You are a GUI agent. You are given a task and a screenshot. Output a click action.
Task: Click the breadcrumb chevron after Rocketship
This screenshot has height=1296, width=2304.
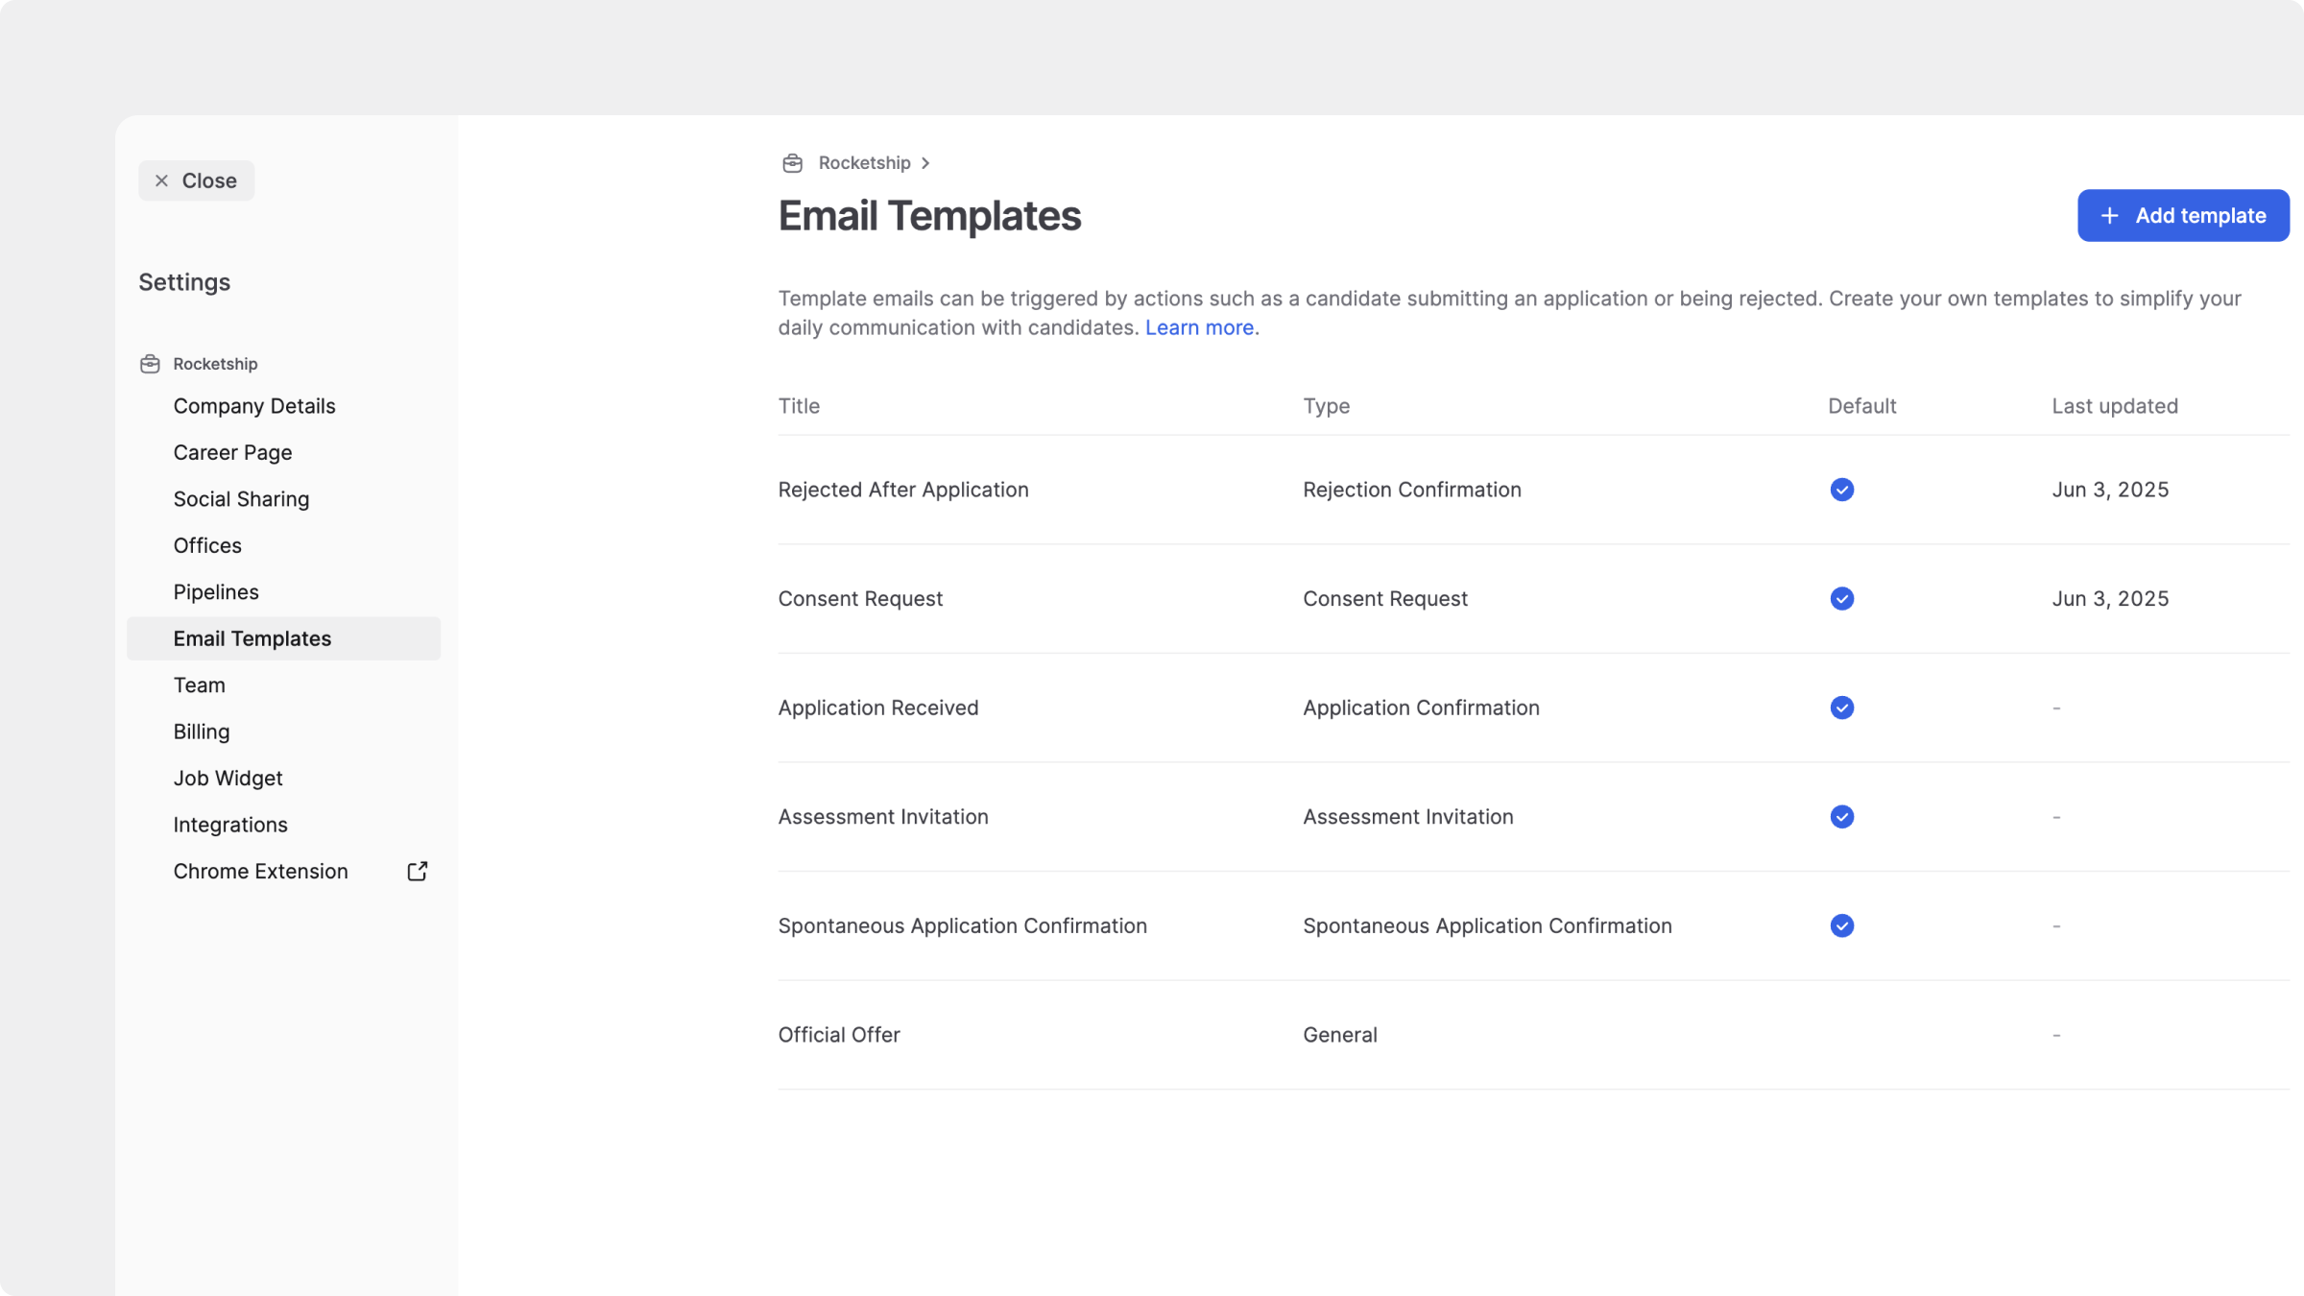tap(926, 163)
